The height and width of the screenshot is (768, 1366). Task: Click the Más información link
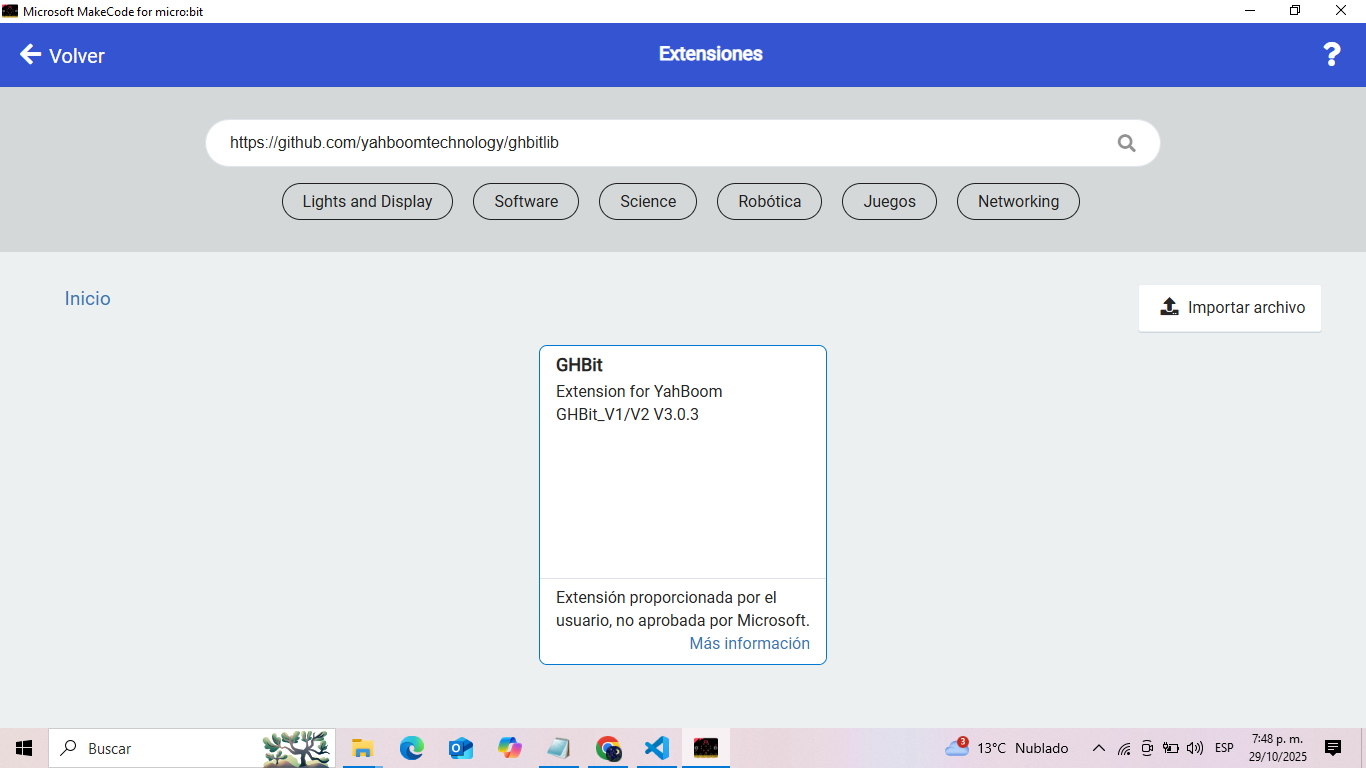pos(749,644)
